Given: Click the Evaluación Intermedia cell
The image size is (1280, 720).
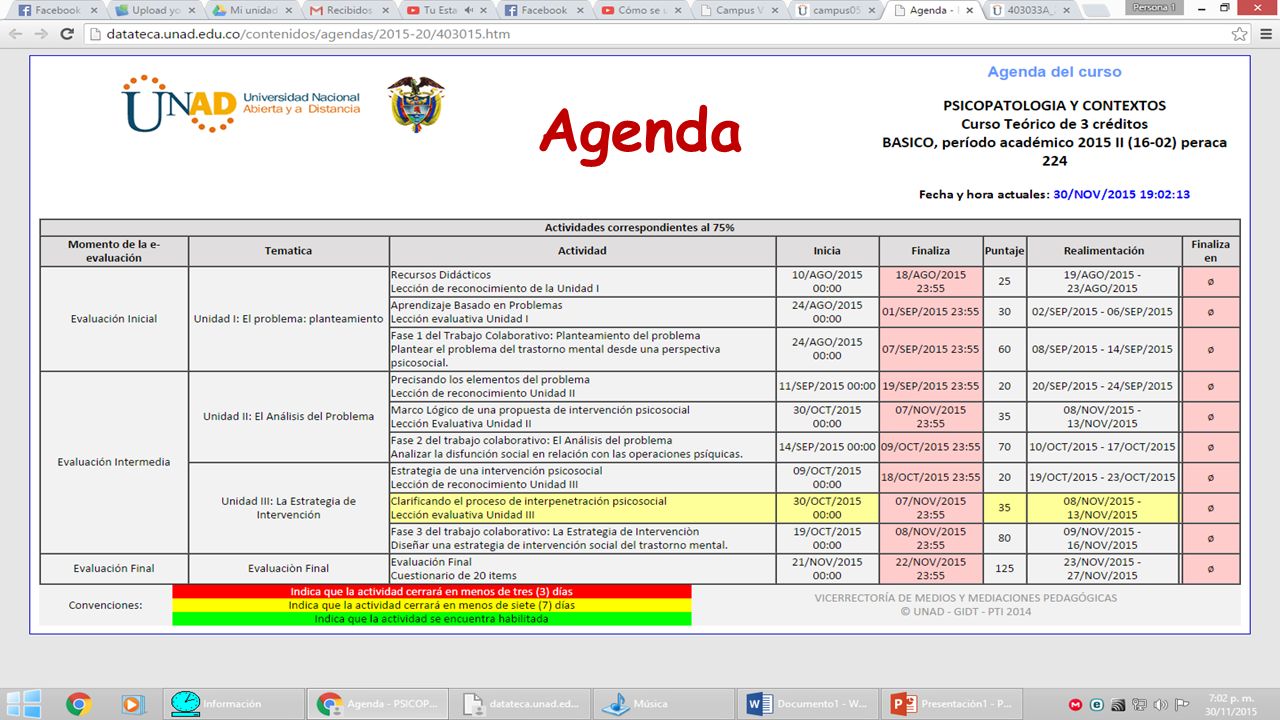Looking at the screenshot, I should click(x=114, y=462).
